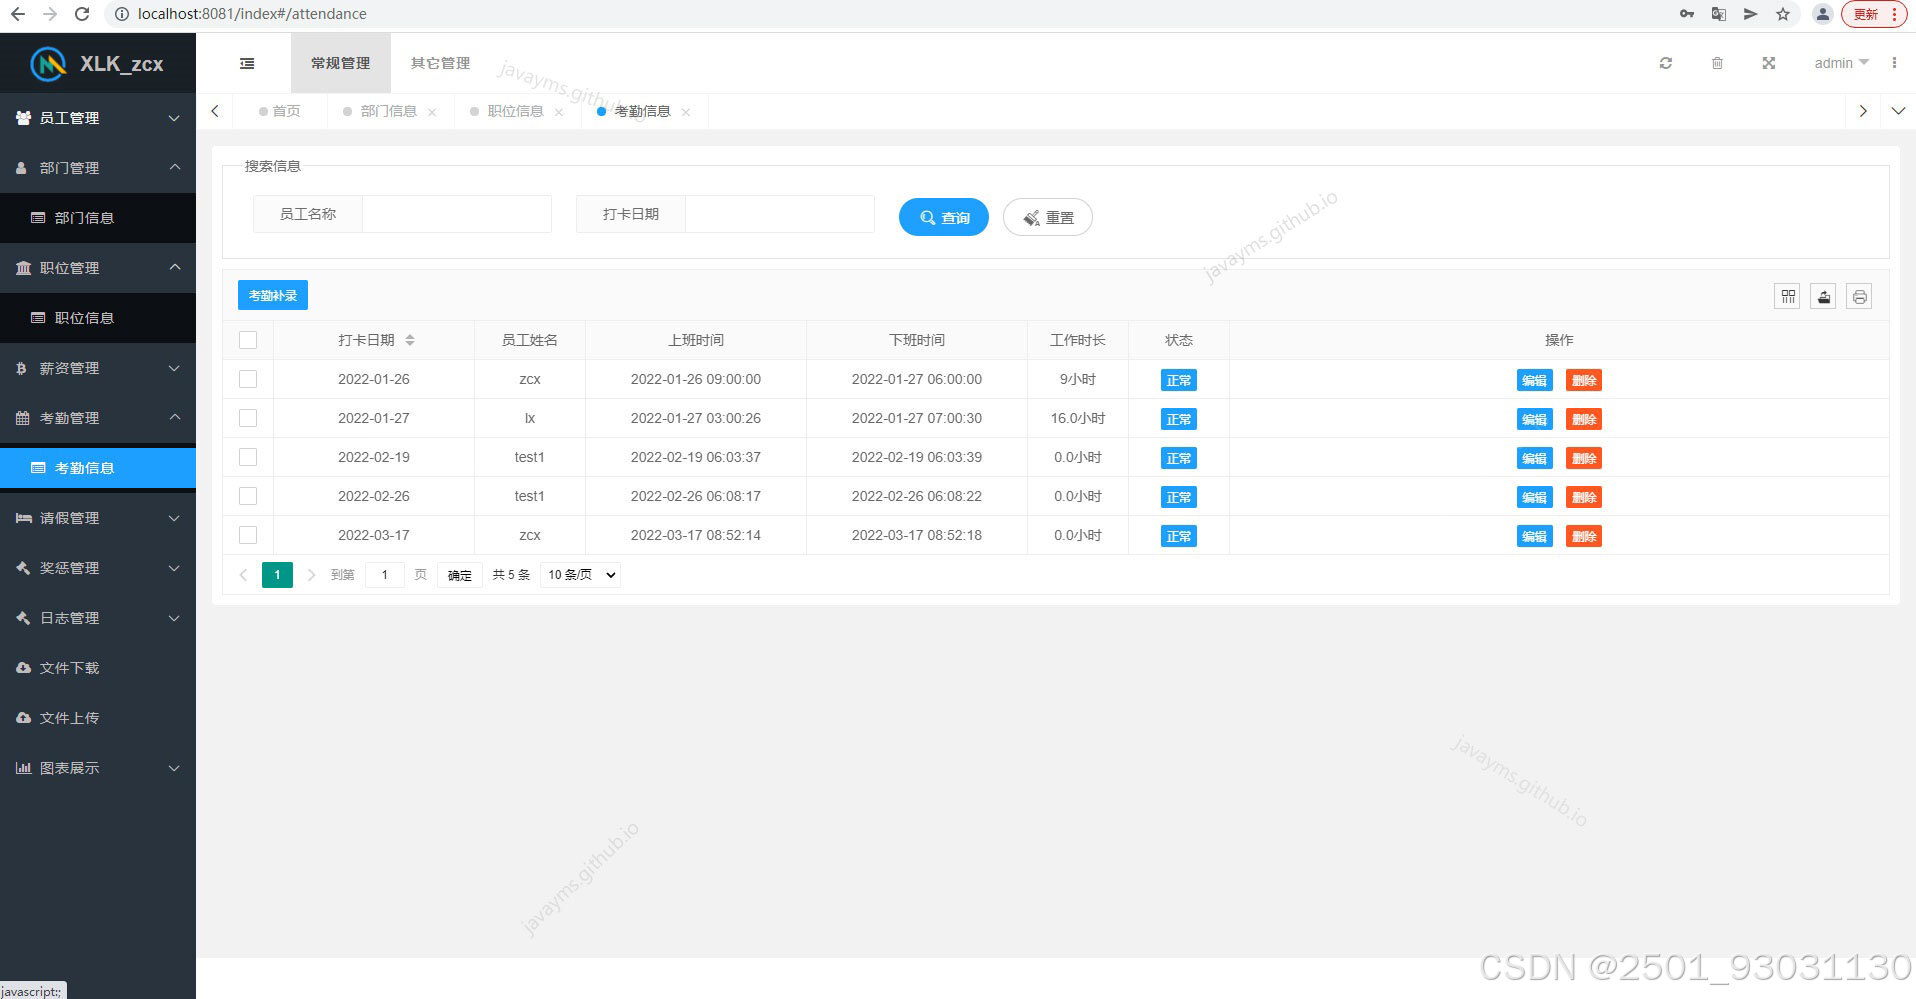The image size is (1916, 999).
Task: Switch to the 其它管理 menu
Action: tap(440, 63)
